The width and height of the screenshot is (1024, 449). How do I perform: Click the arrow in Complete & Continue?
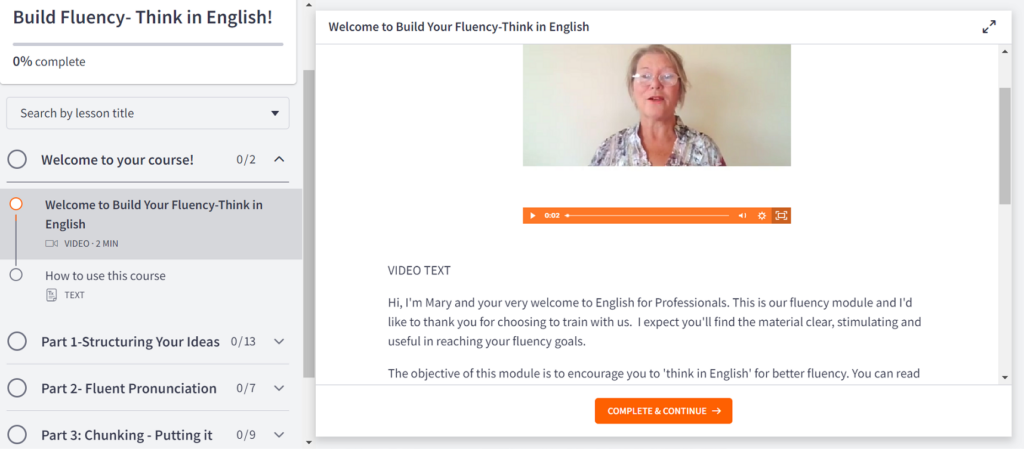(716, 411)
